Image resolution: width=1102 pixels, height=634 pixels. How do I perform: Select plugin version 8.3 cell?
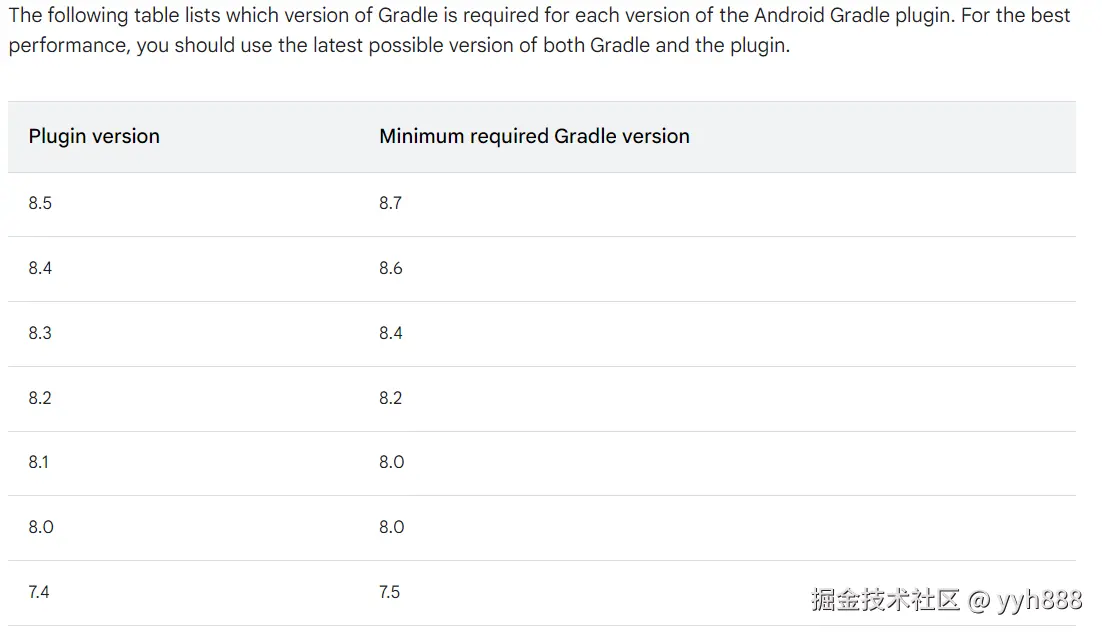click(40, 332)
